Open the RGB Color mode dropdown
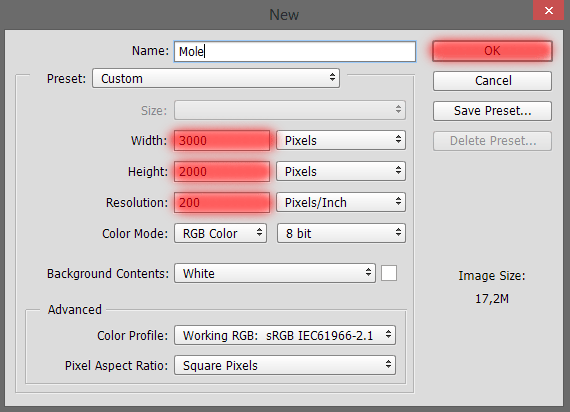This screenshot has height=412, width=570. click(x=220, y=233)
